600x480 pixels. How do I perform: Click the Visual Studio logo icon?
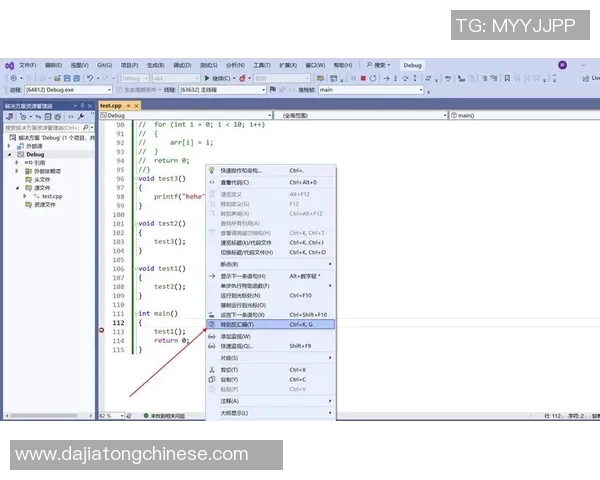click(x=9, y=65)
